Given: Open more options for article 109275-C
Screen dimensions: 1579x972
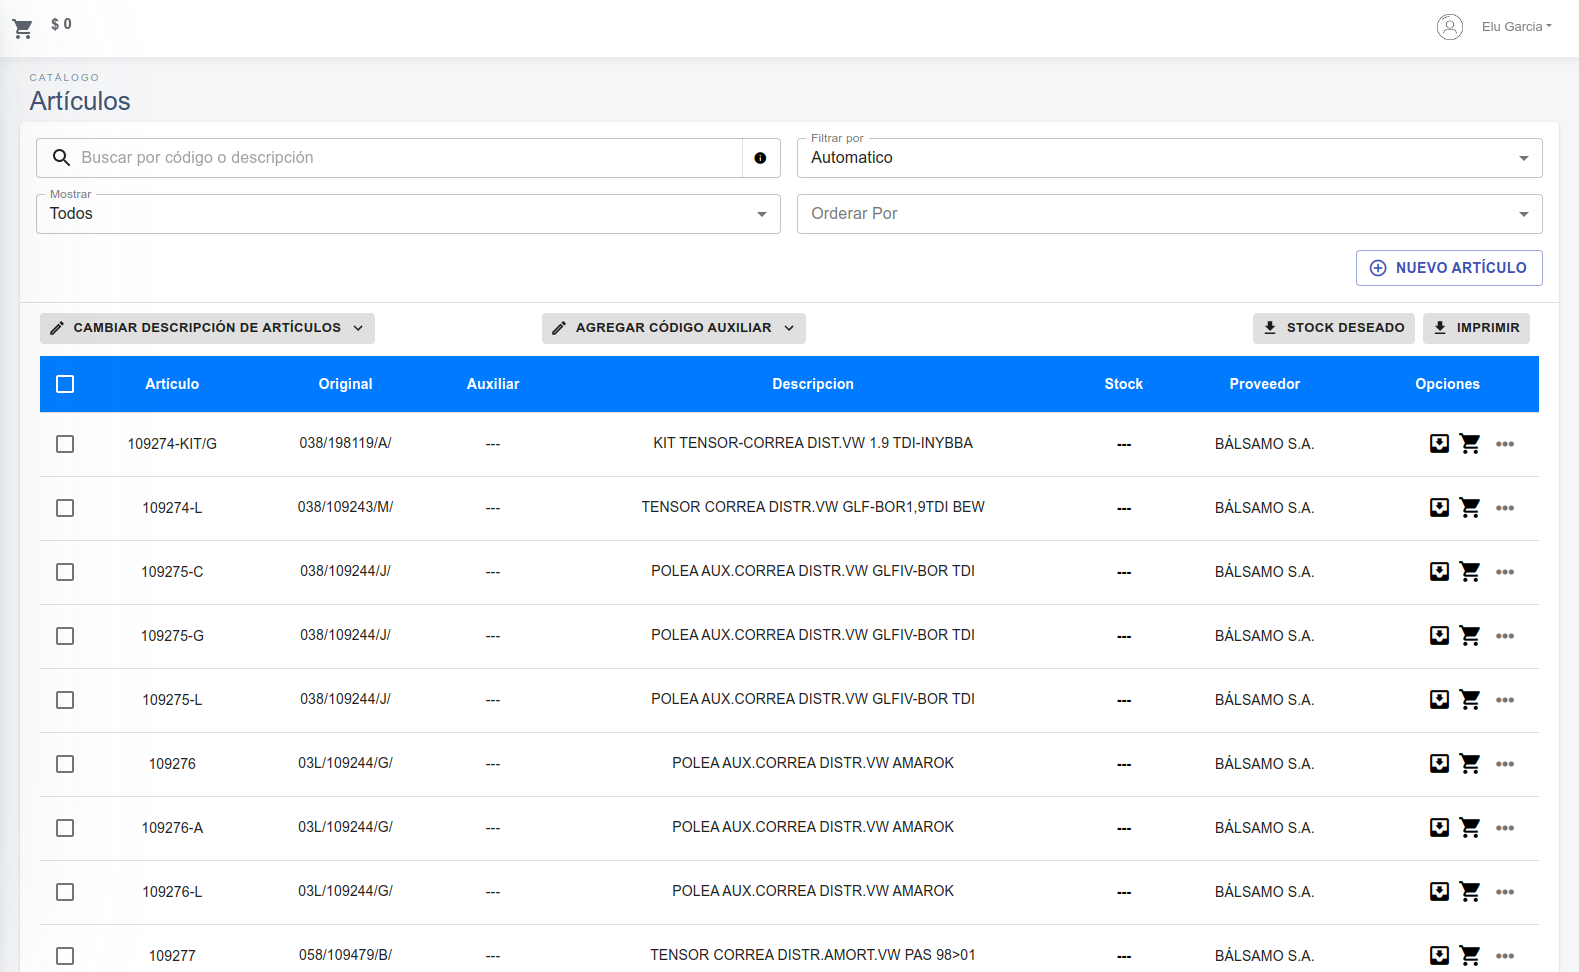Looking at the screenshot, I should [x=1504, y=572].
